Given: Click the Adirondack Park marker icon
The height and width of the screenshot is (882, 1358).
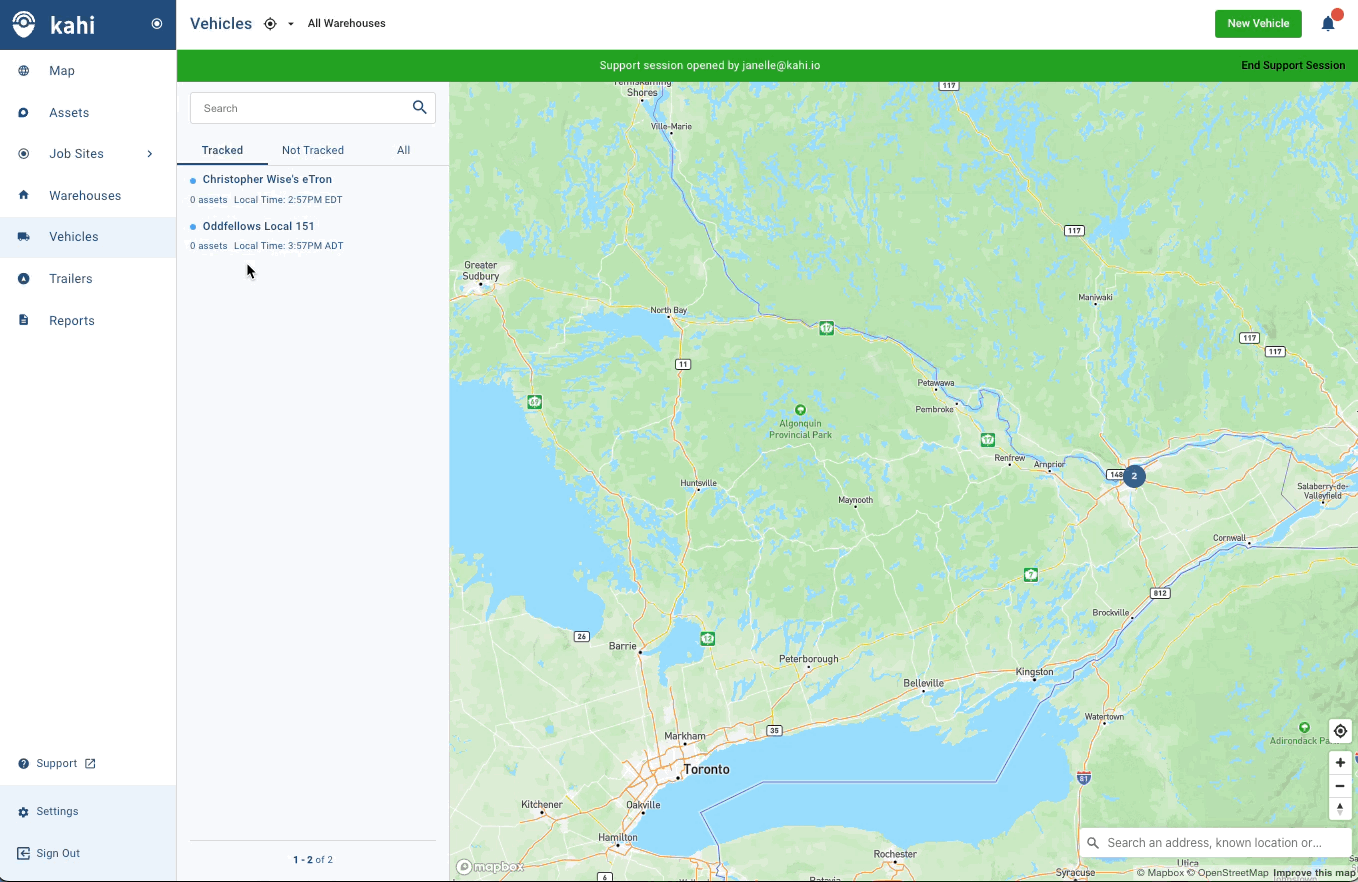Looking at the screenshot, I should coord(1304,727).
